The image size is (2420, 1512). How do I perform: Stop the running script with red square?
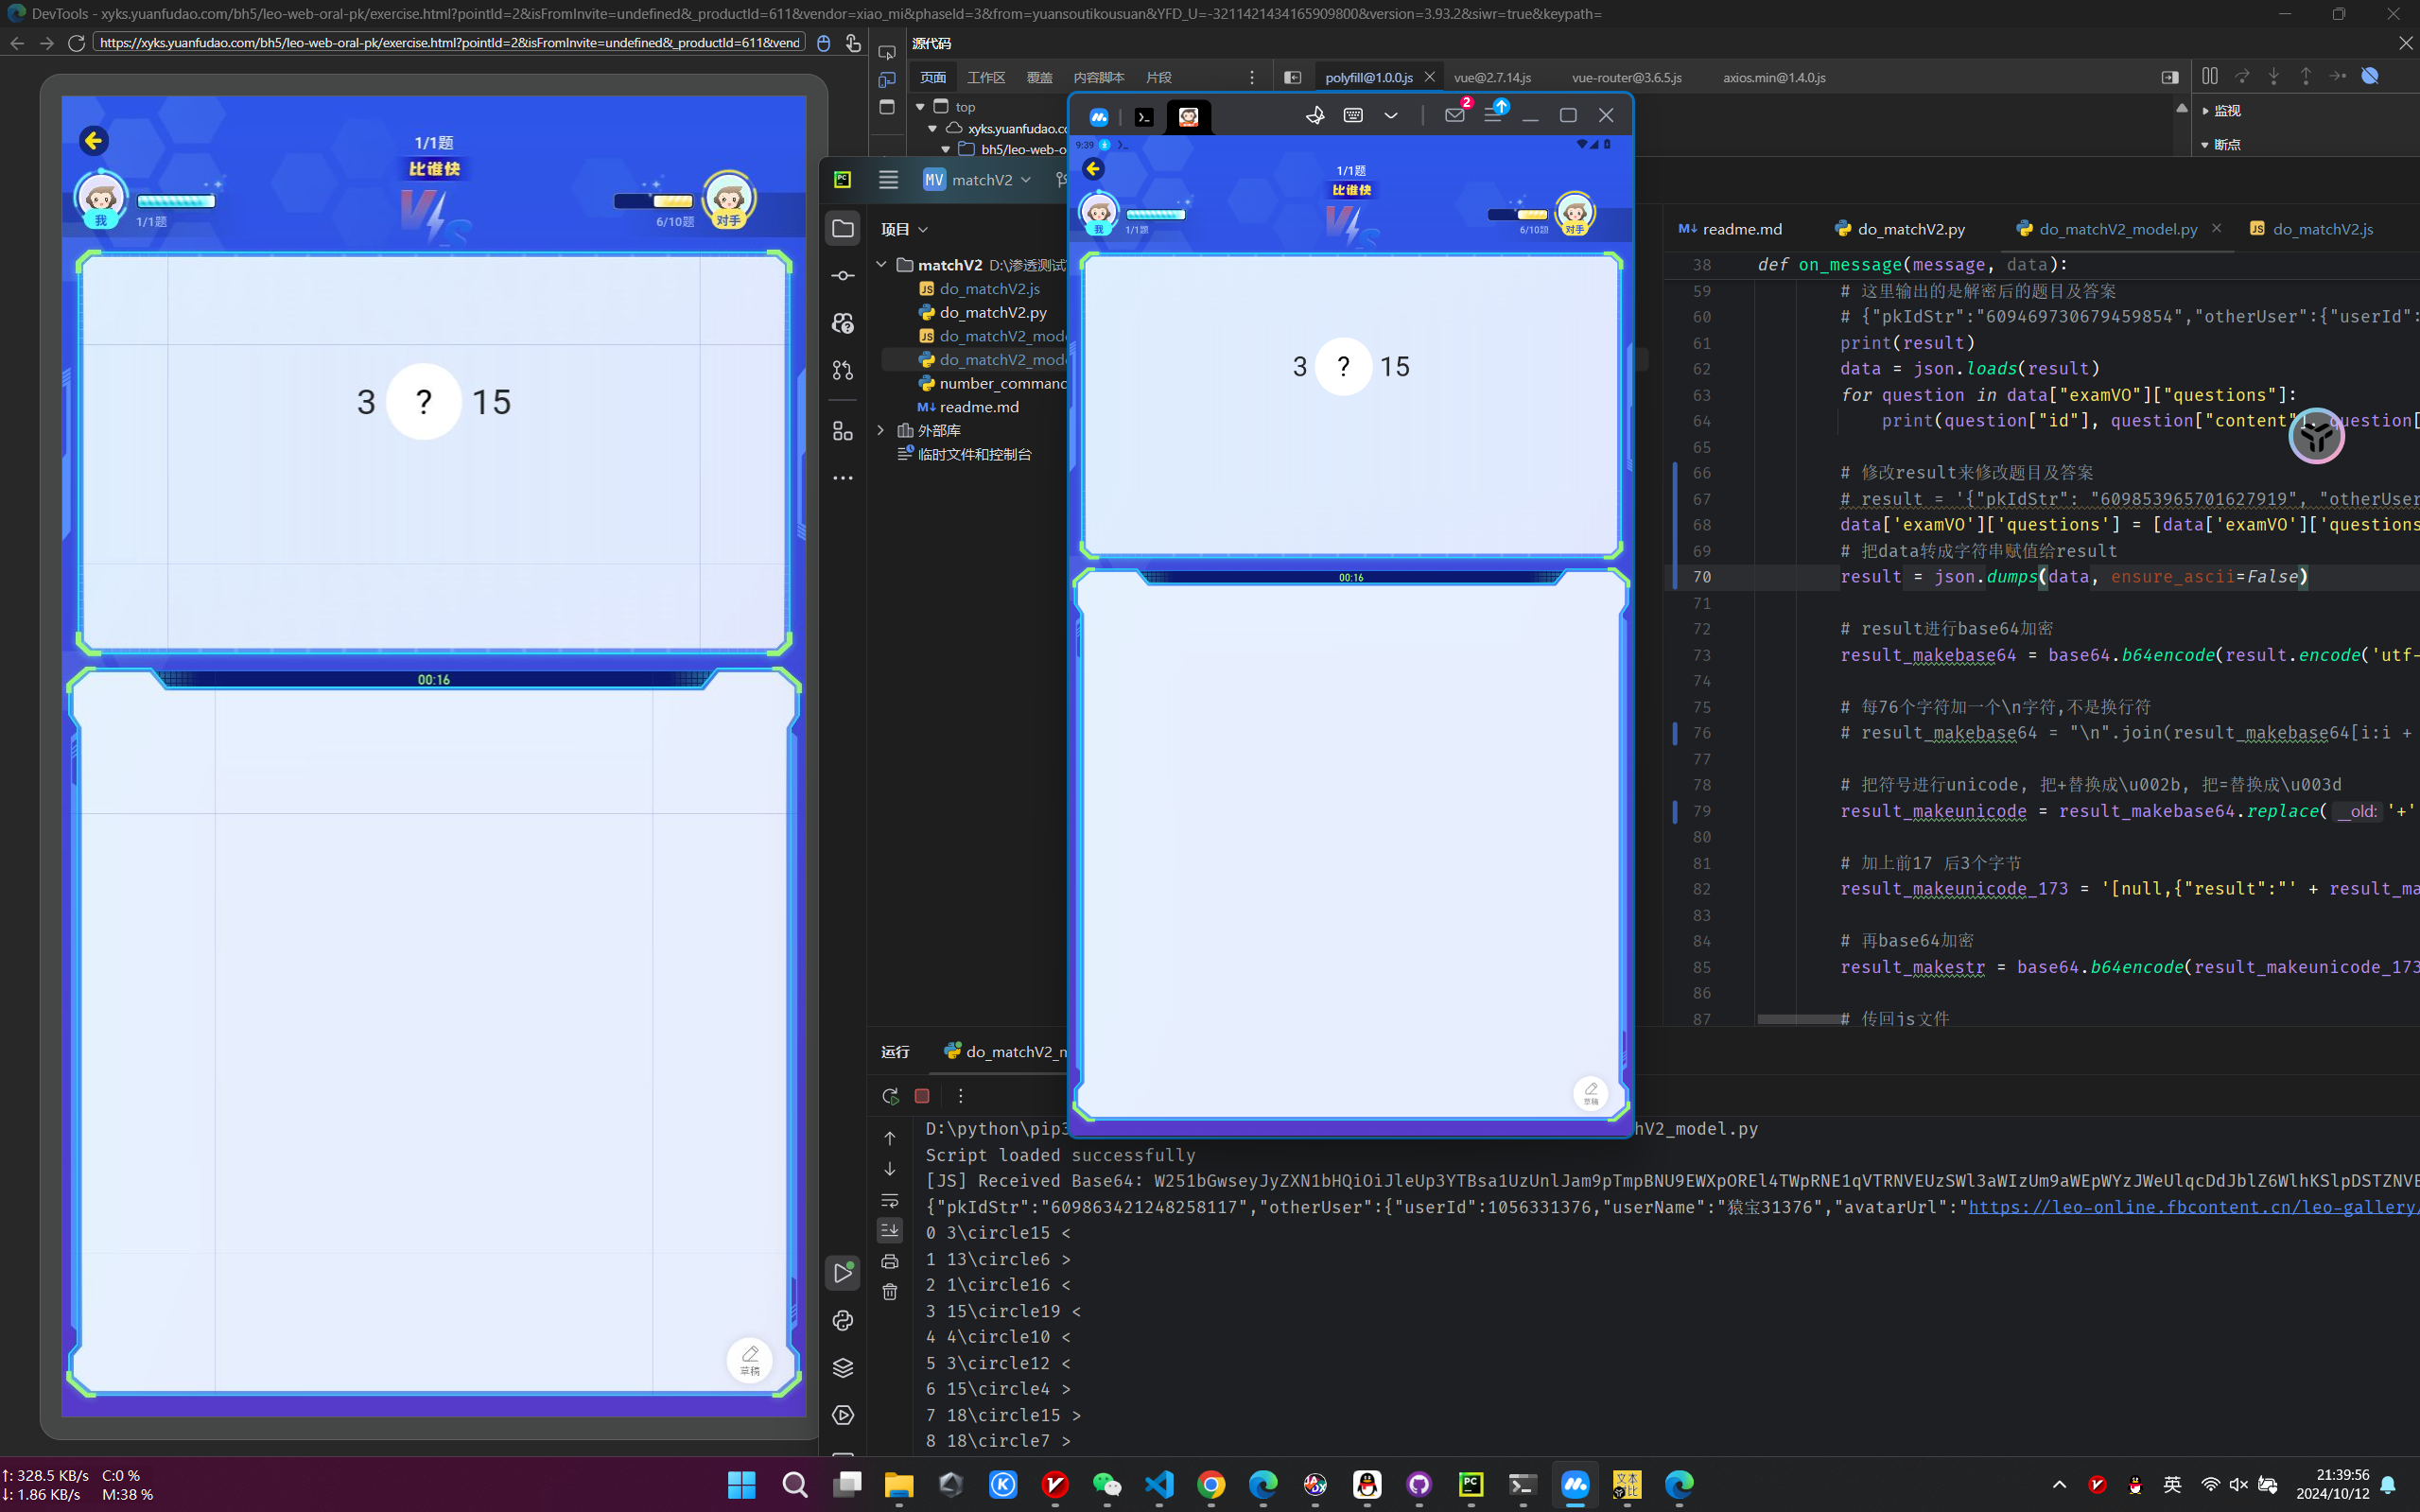click(x=922, y=1096)
